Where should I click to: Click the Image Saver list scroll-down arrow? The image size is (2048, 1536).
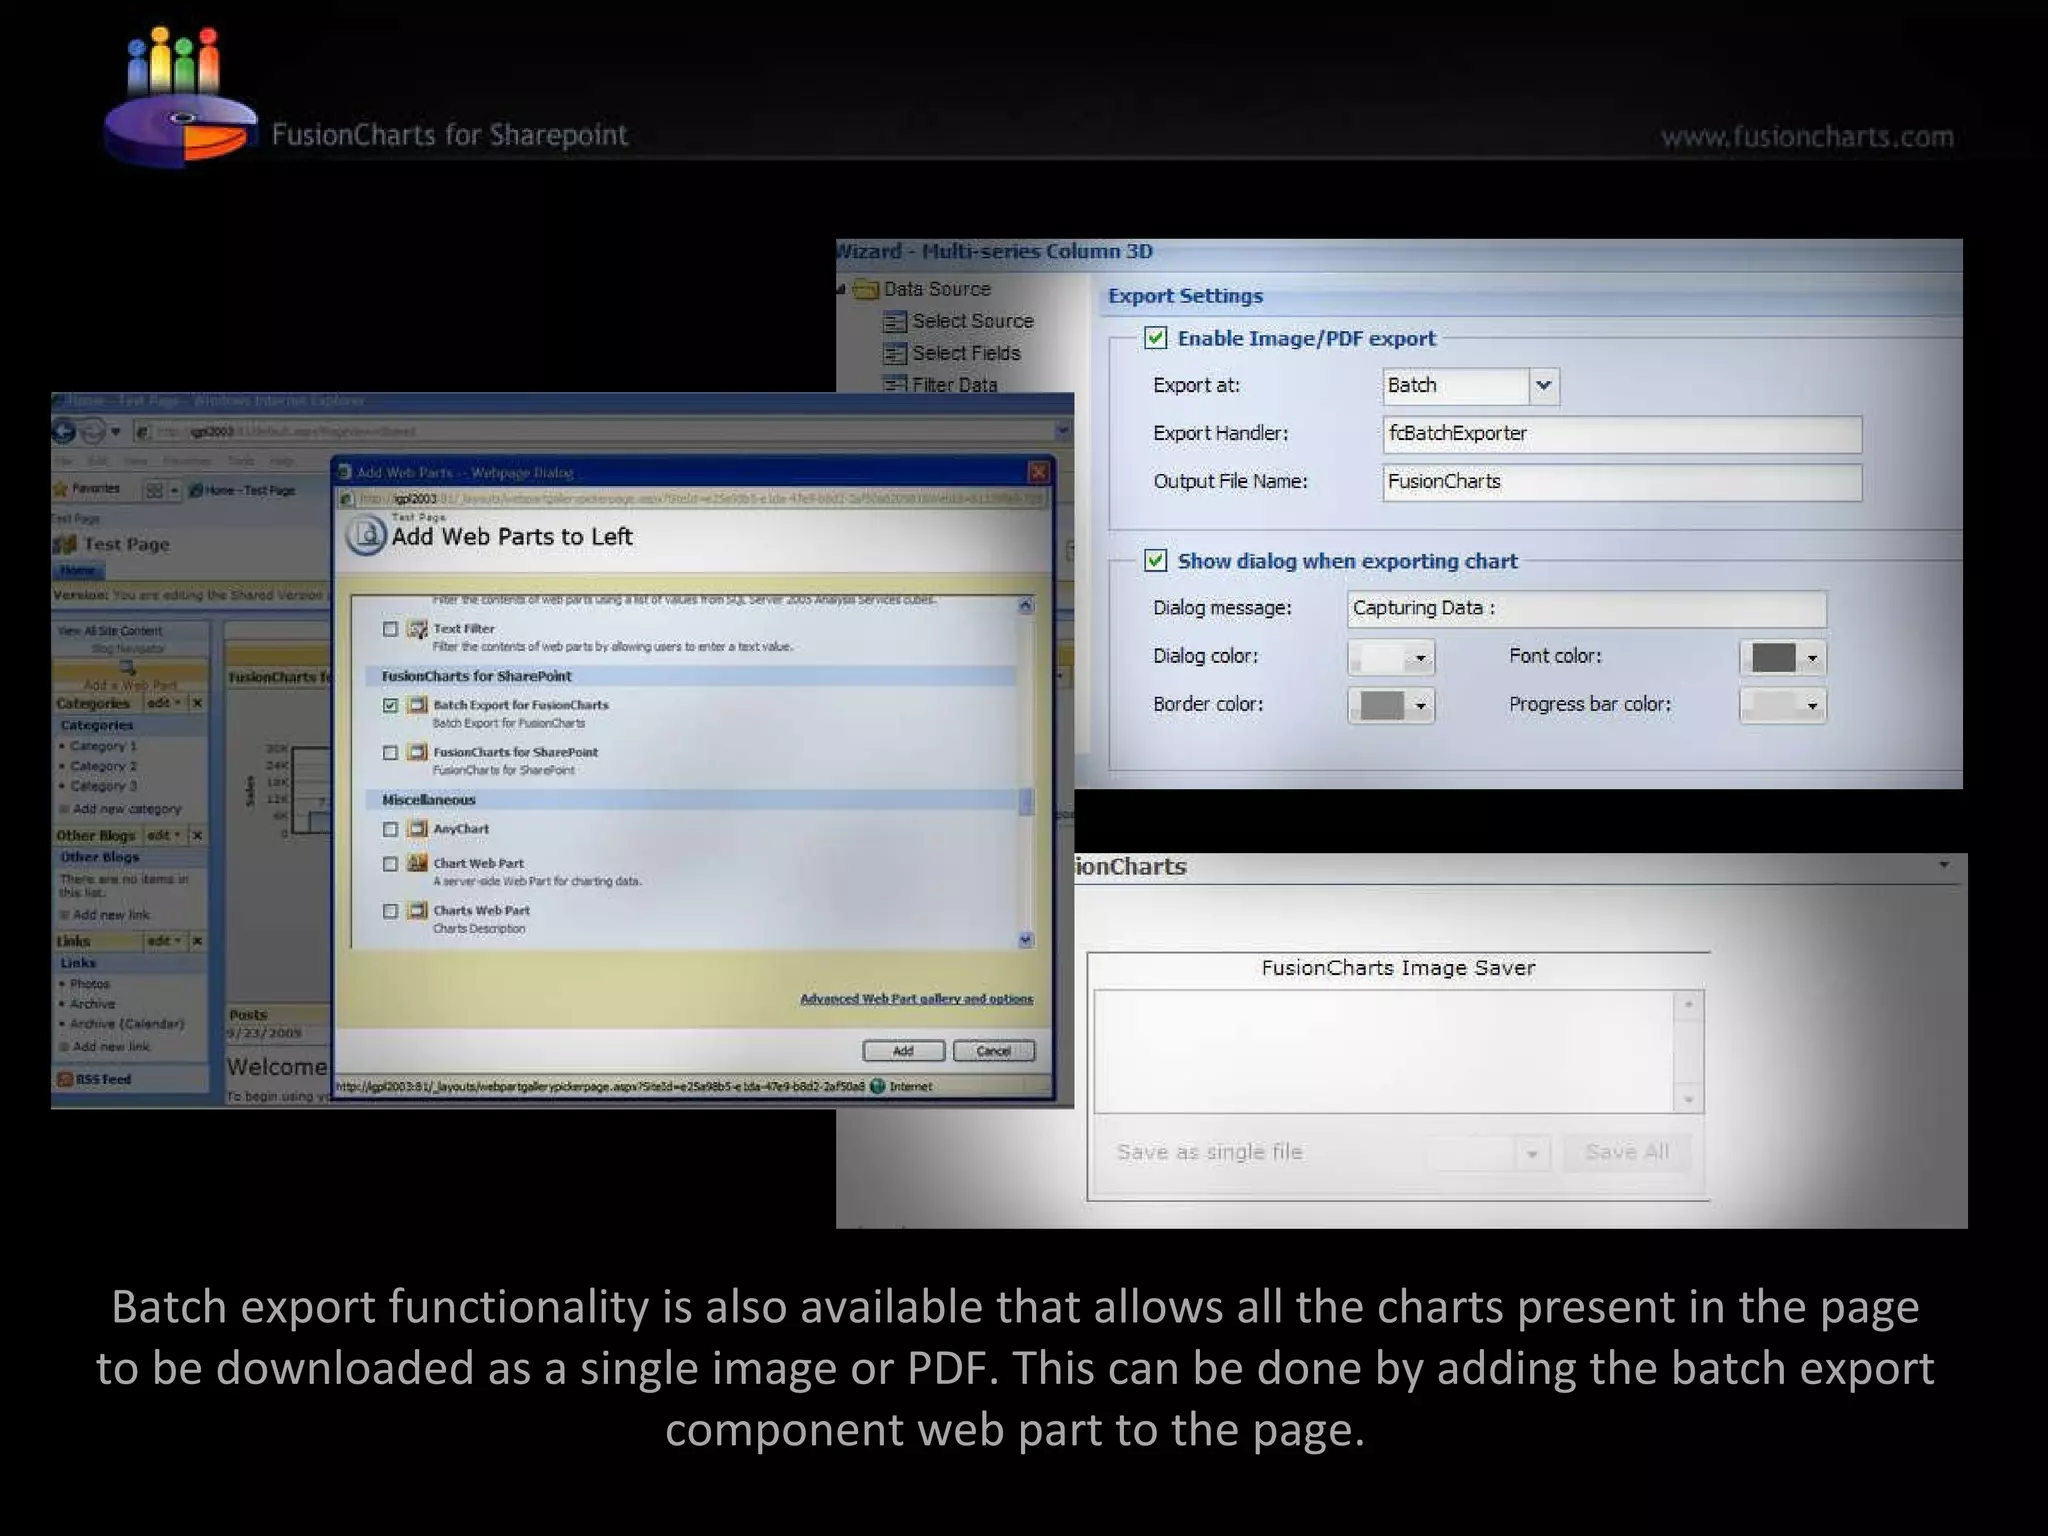pyautogui.click(x=1688, y=1099)
